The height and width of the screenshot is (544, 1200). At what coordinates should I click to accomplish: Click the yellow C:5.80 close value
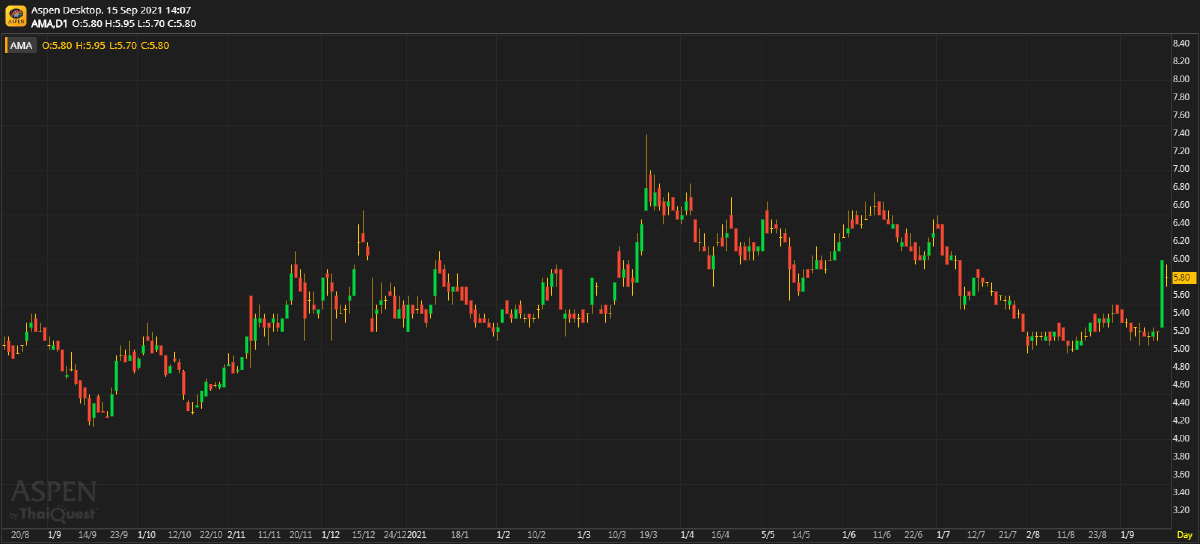click(x=155, y=45)
